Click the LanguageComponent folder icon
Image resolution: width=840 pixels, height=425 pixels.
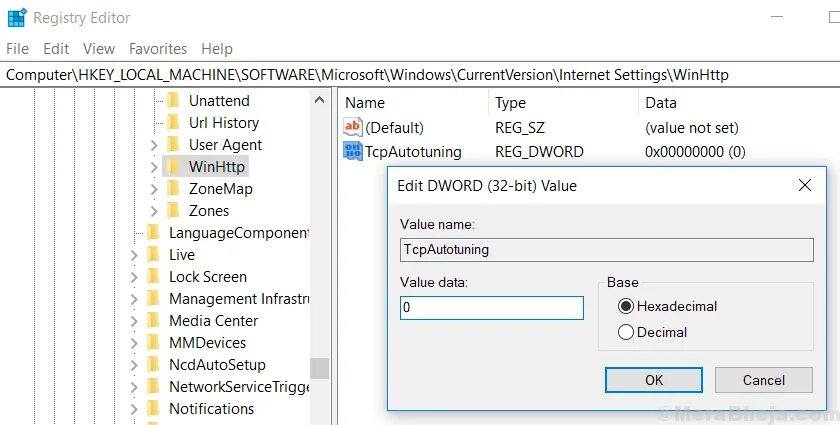(153, 233)
